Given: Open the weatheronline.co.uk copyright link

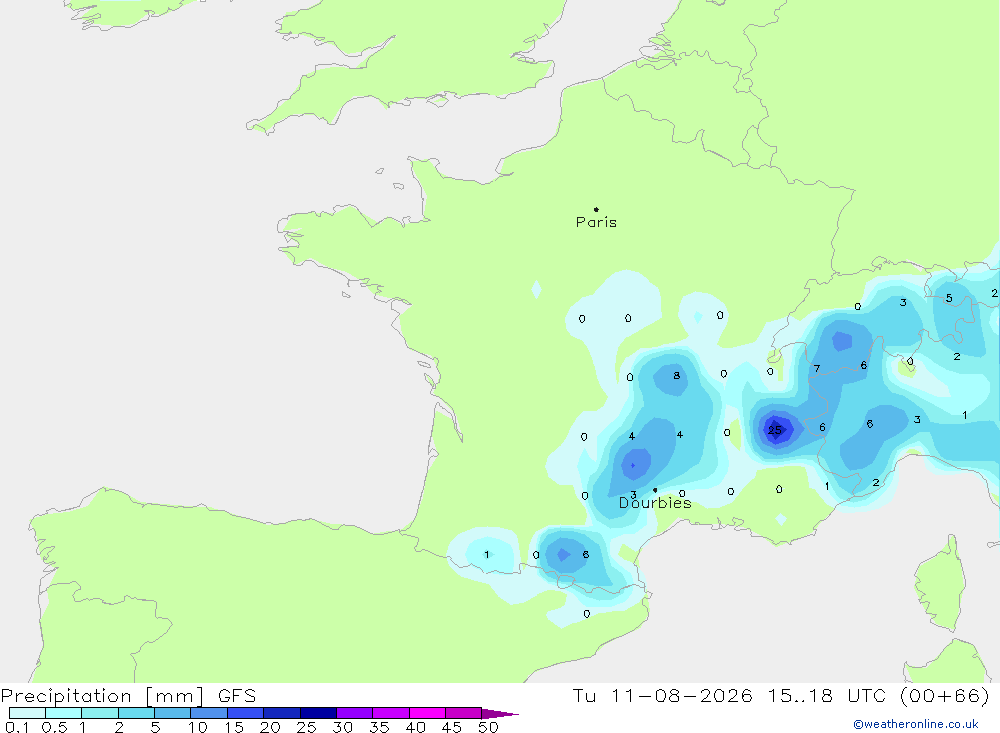Looking at the screenshot, I should click(x=916, y=724).
